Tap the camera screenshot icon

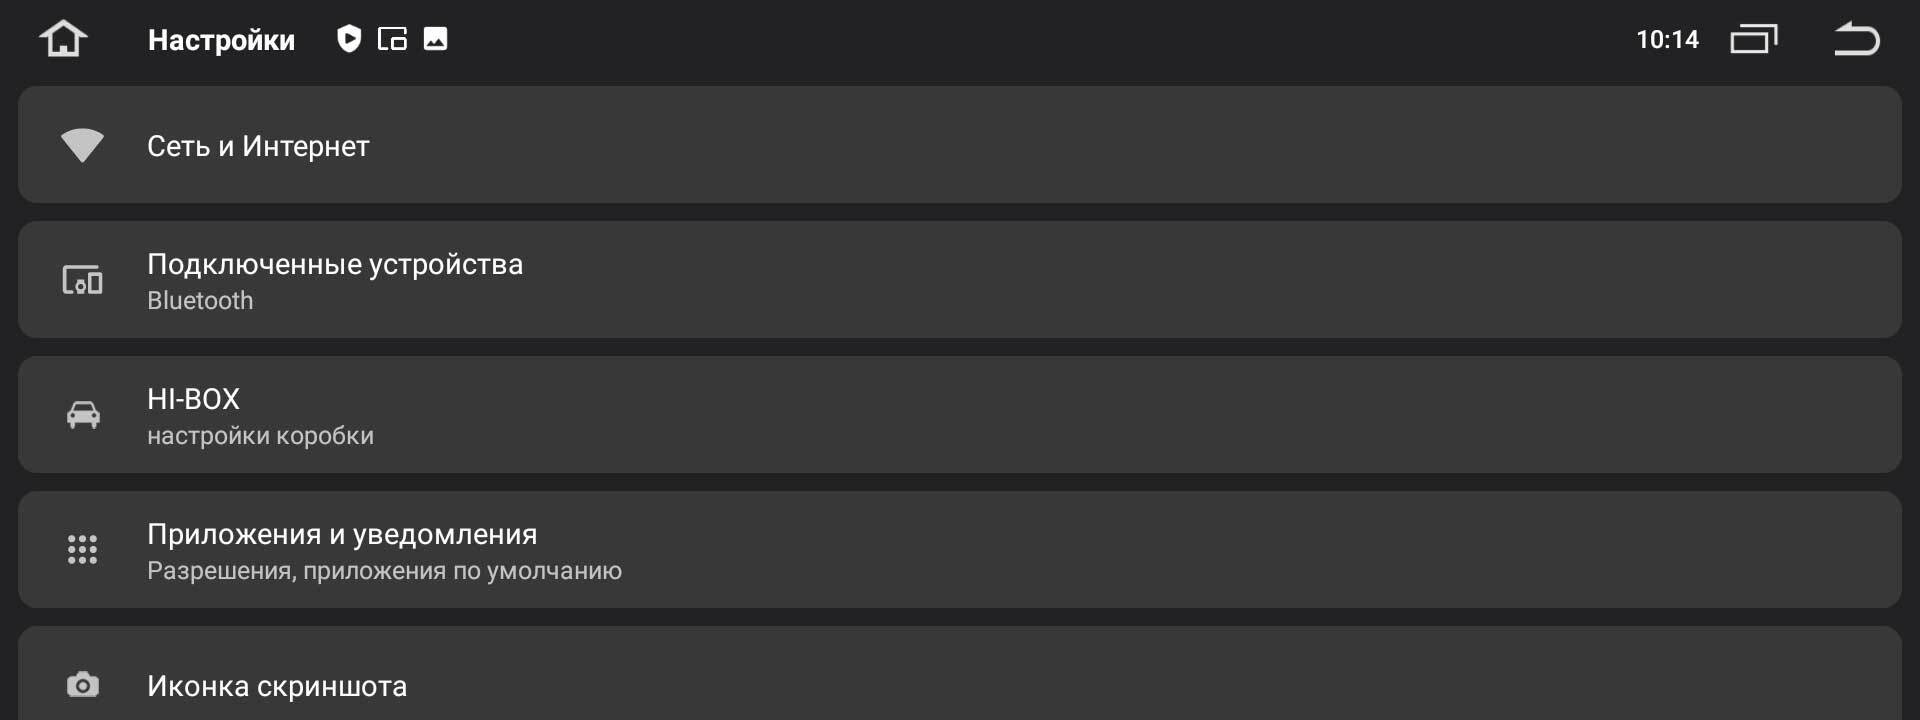83,685
